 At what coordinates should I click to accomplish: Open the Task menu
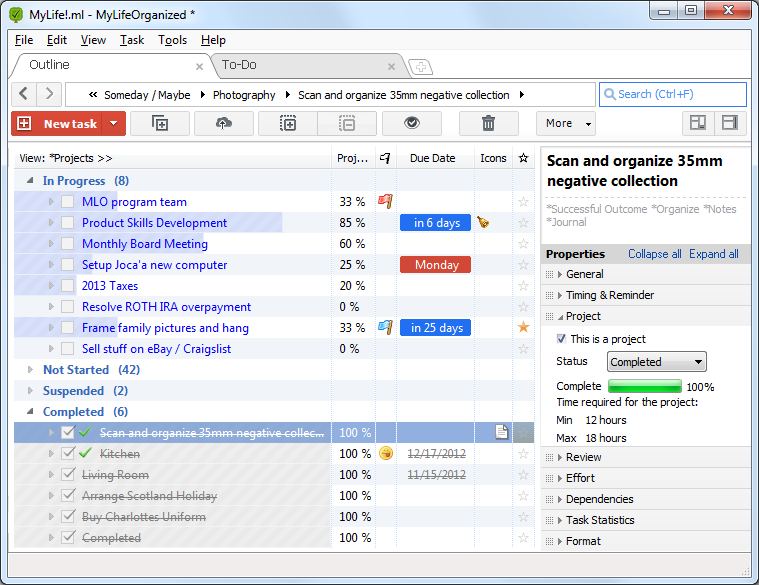coord(132,40)
